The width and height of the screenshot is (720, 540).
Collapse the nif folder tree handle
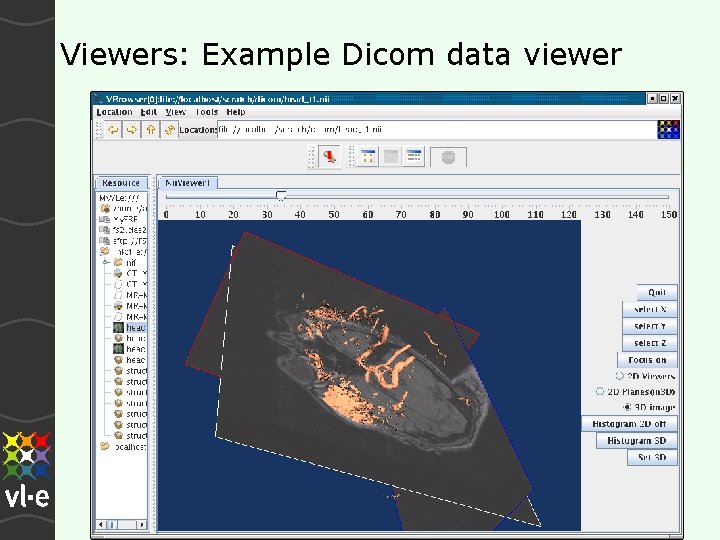pos(106,263)
